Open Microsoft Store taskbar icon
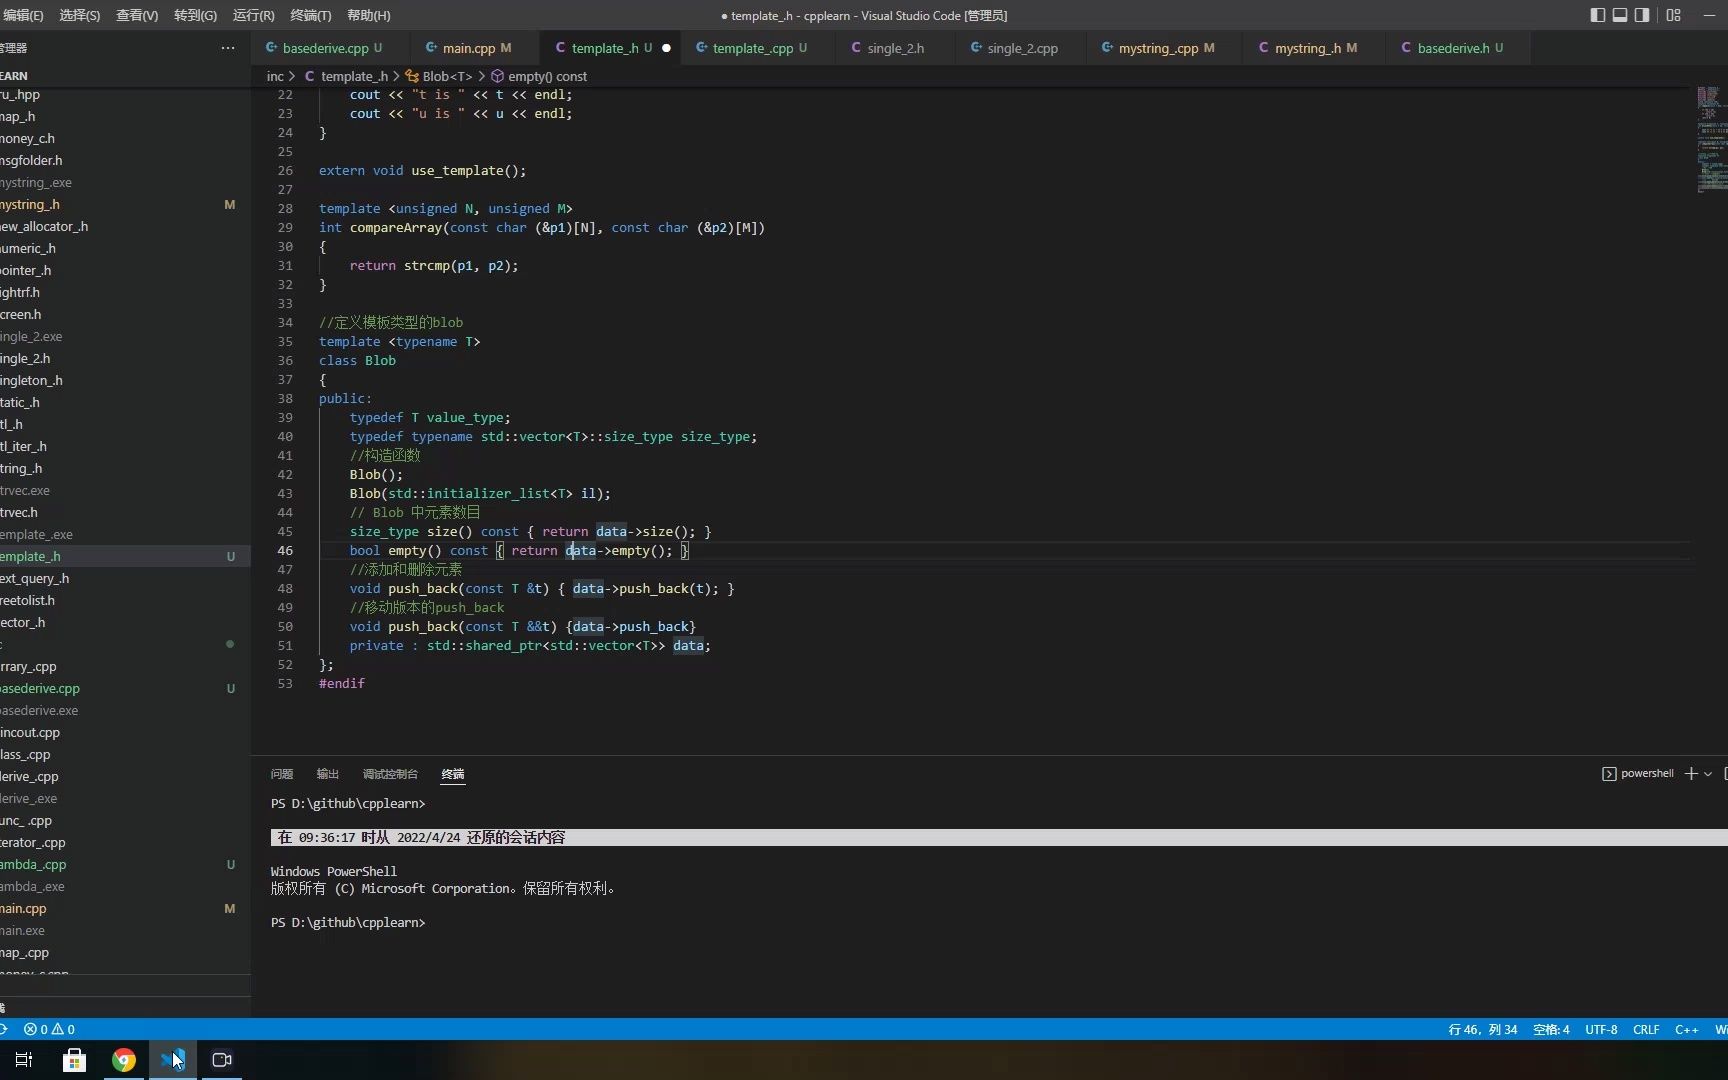The image size is (1728, 1080). click(x=74, y=1060)
